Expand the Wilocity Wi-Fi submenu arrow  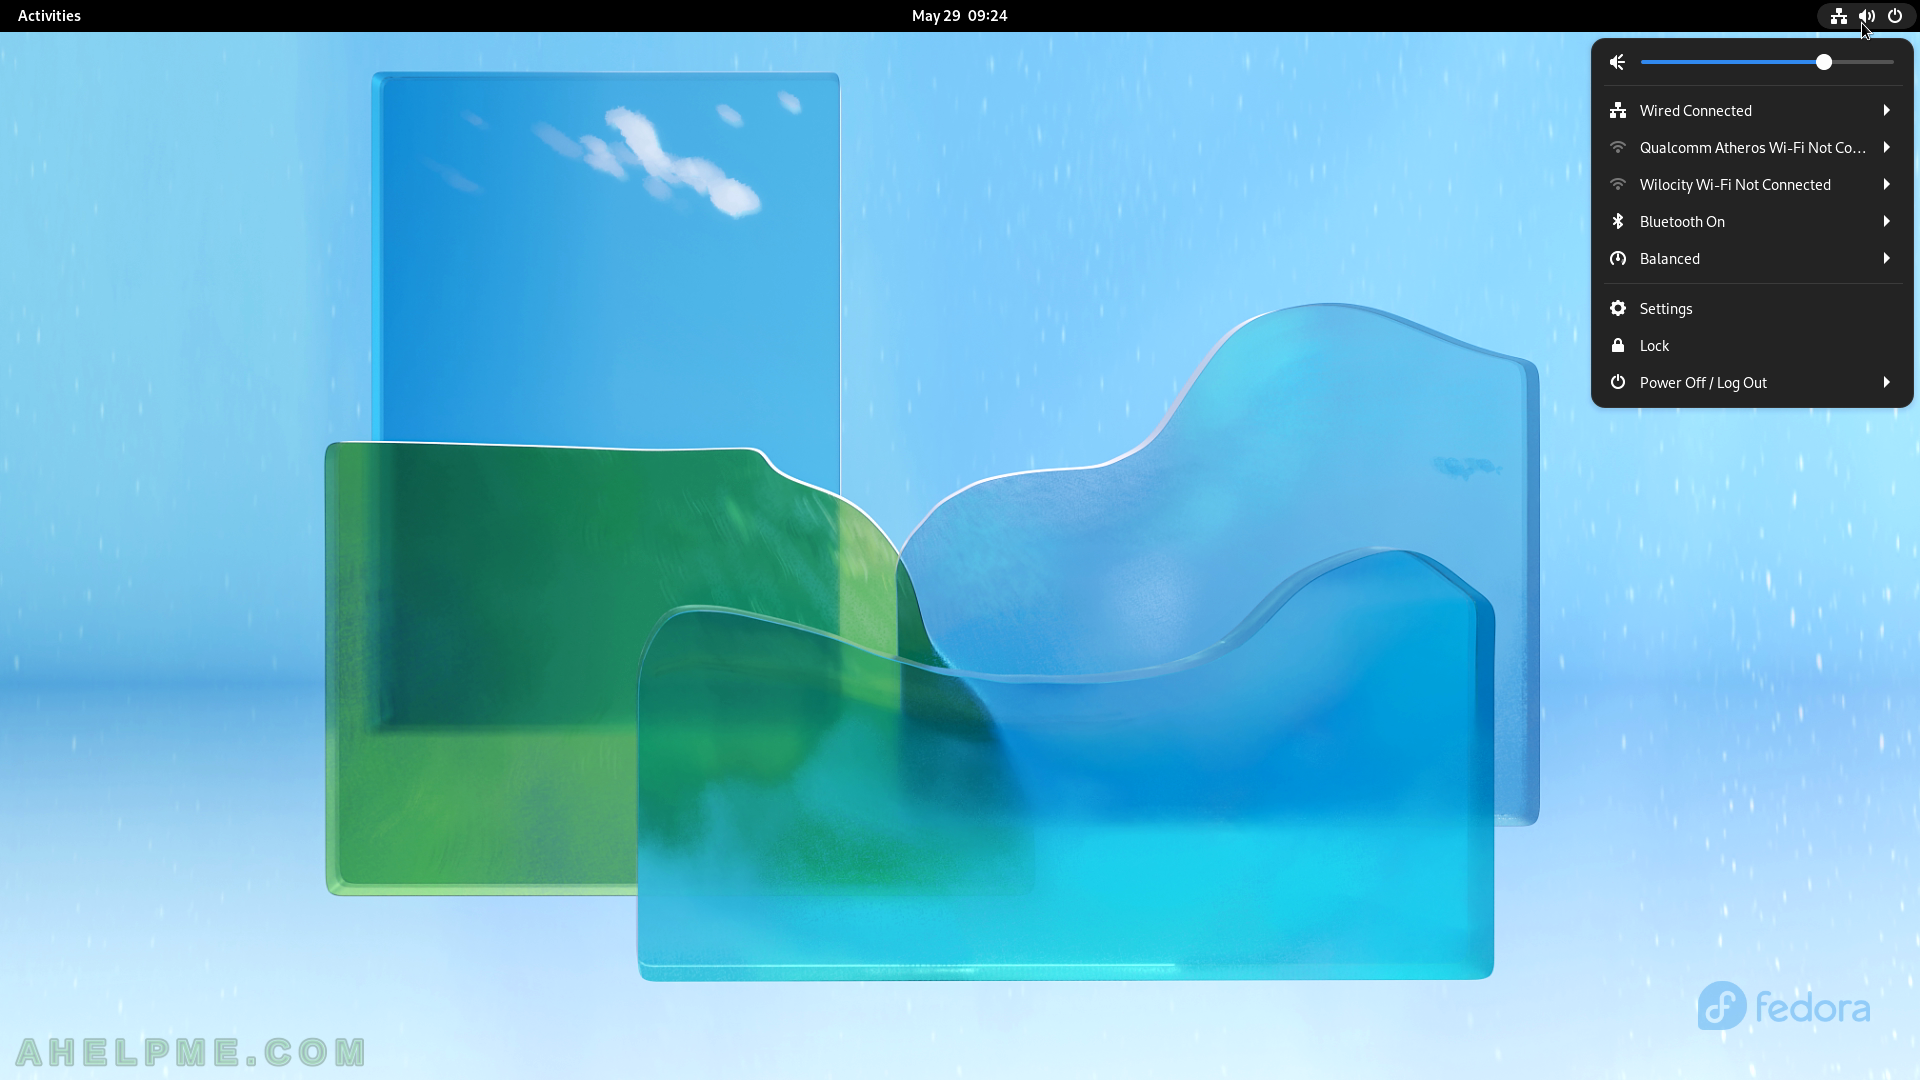coord(1886,184)
